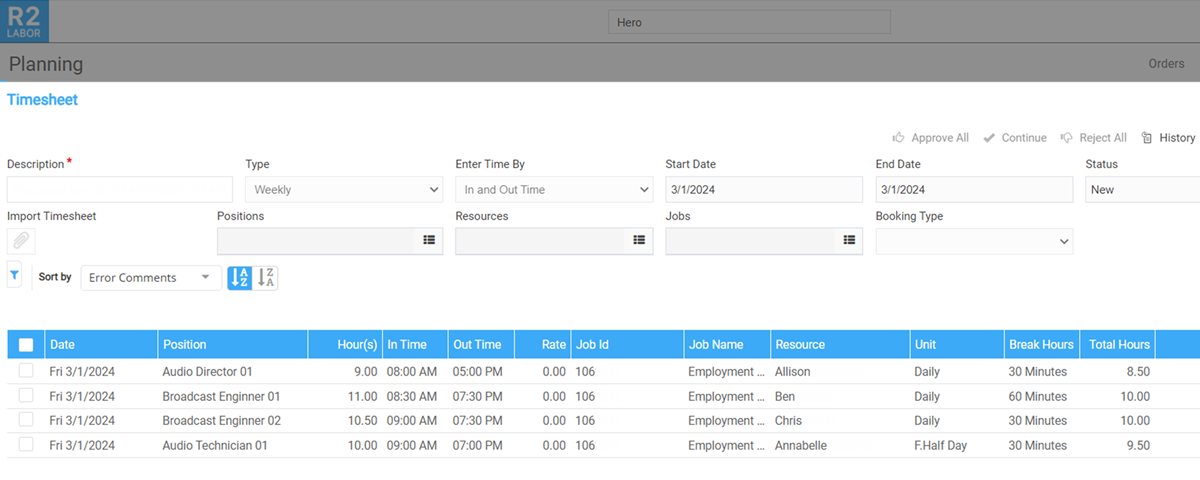Sort by the Position column header
The height and width of the screenshot is (480, 1200).
(x=185, y=345)
